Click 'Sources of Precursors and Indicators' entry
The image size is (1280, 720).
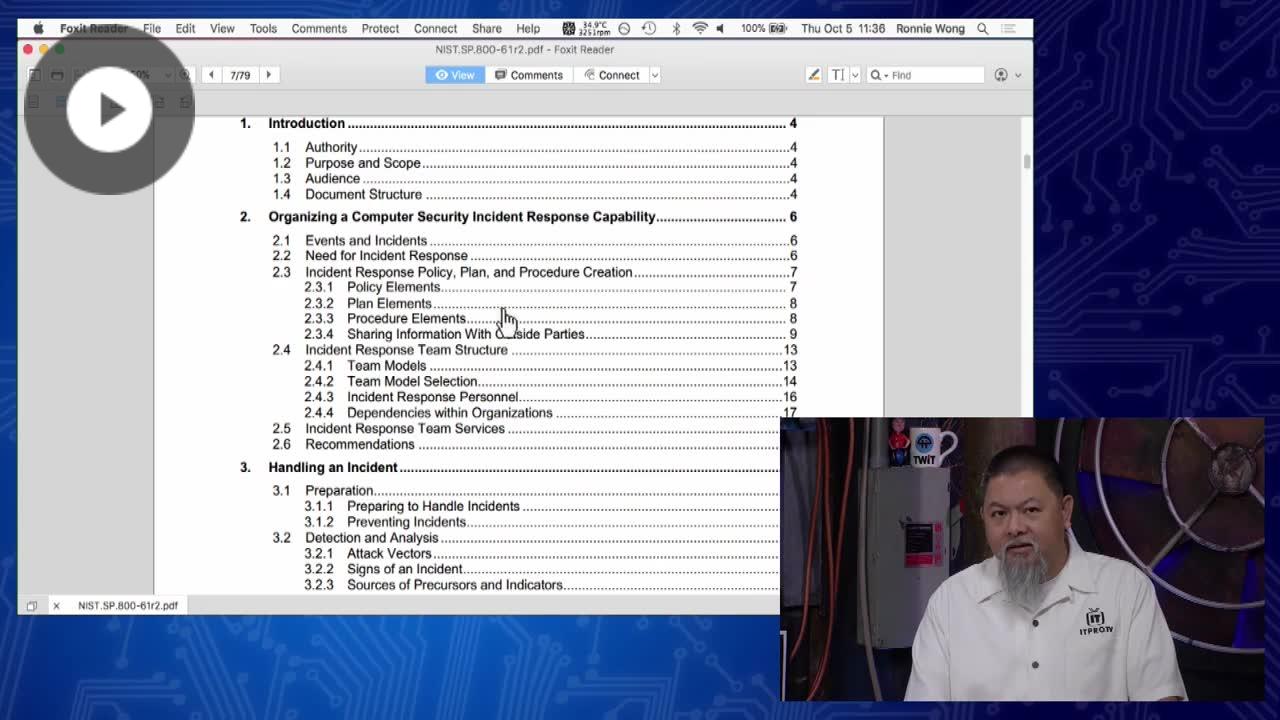coord(455,585)
